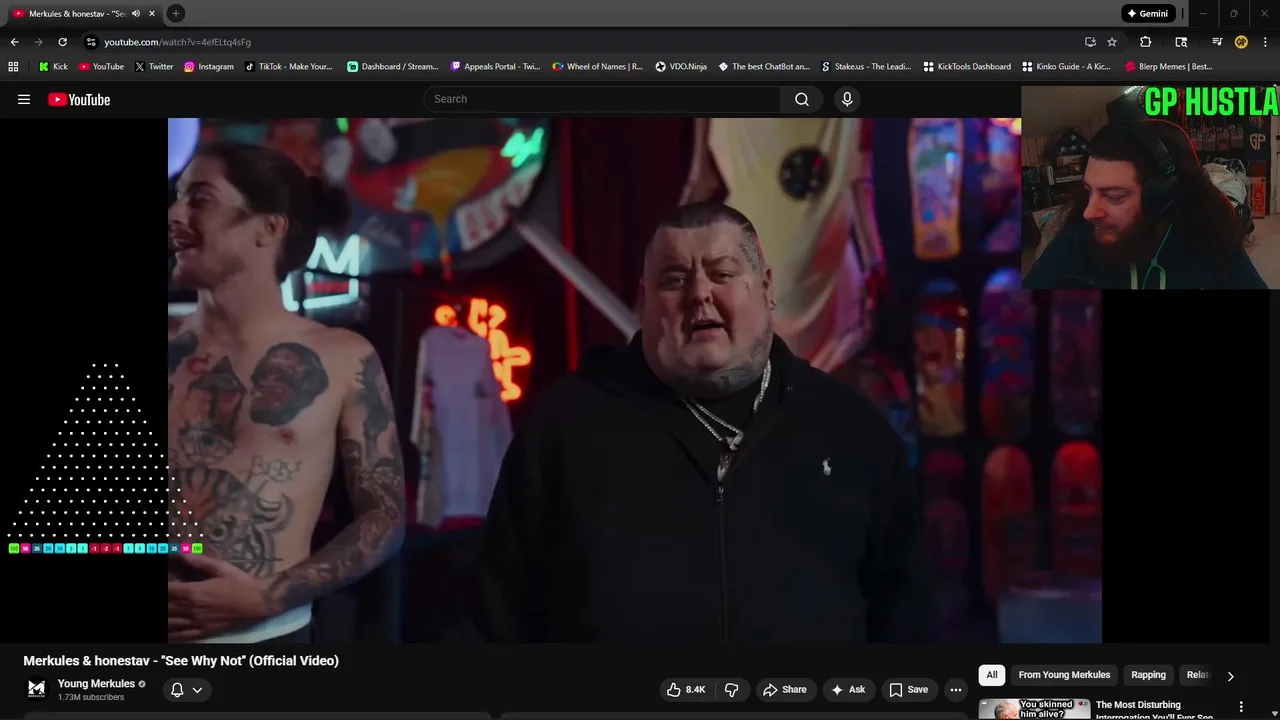Open the Chrome profile avatar
Screen dimensions: 1280x720
click(1241, 42)
